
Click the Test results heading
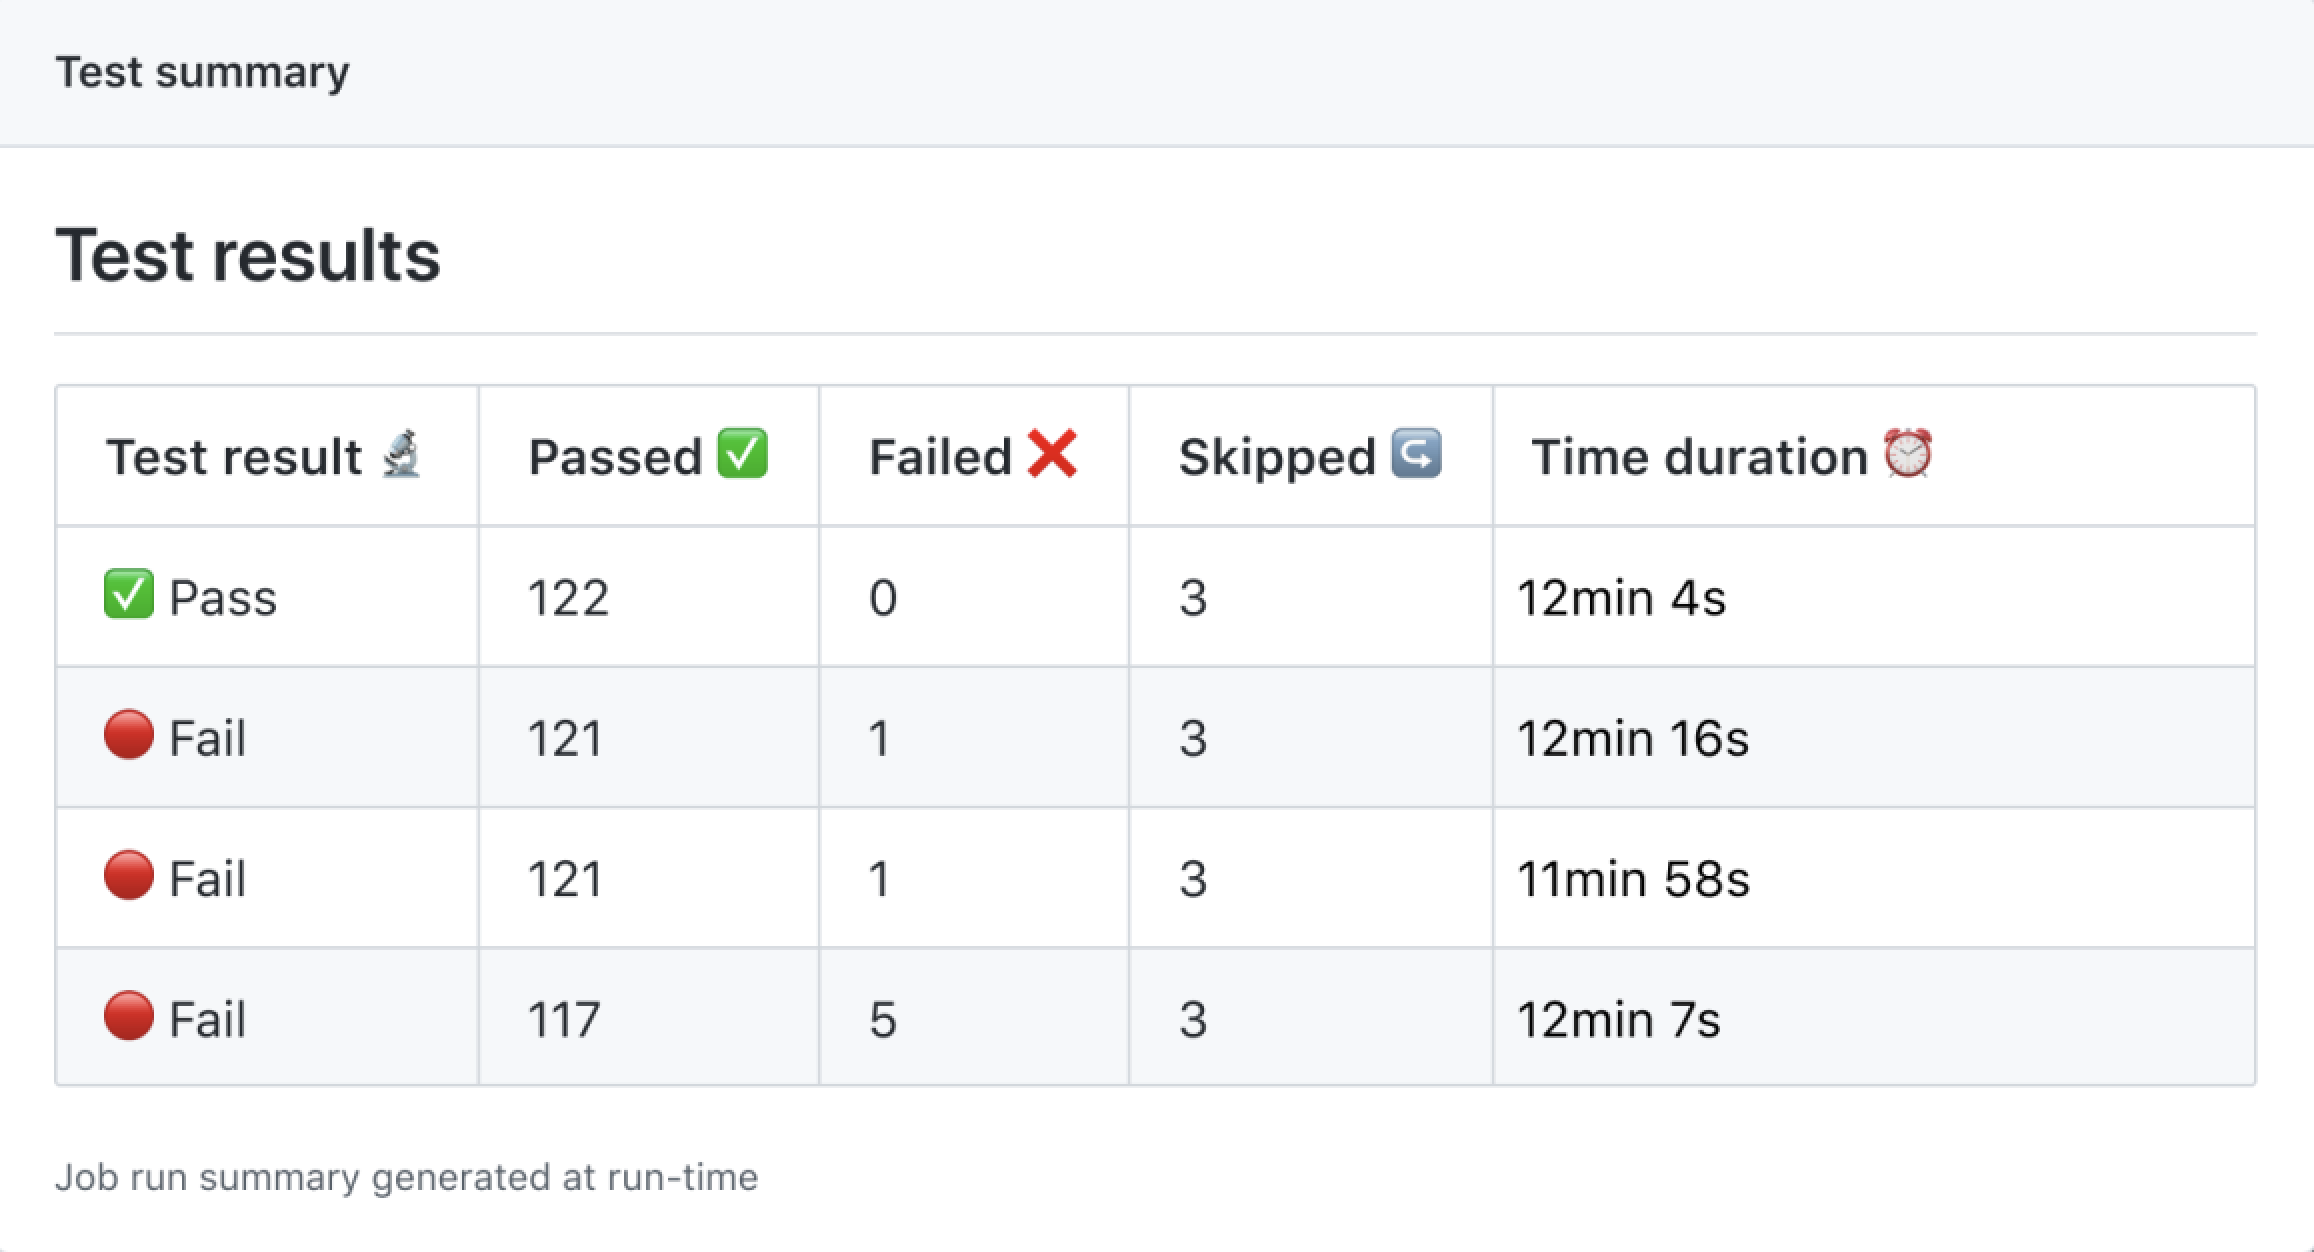[x=247, y=256]
